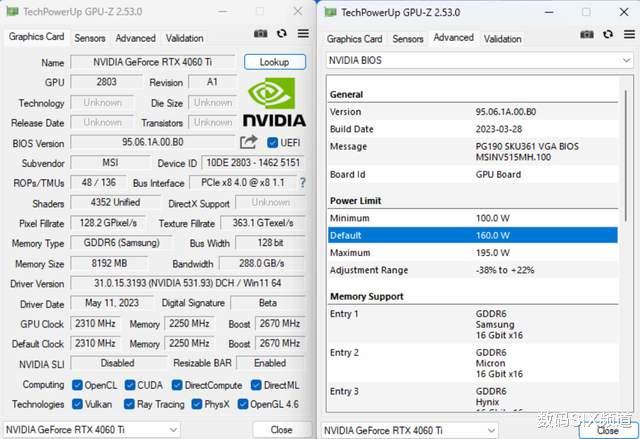The image size is (640, 439).
Task: Toggle the Vulkan checkbox
Action: [x=77, y=404]
